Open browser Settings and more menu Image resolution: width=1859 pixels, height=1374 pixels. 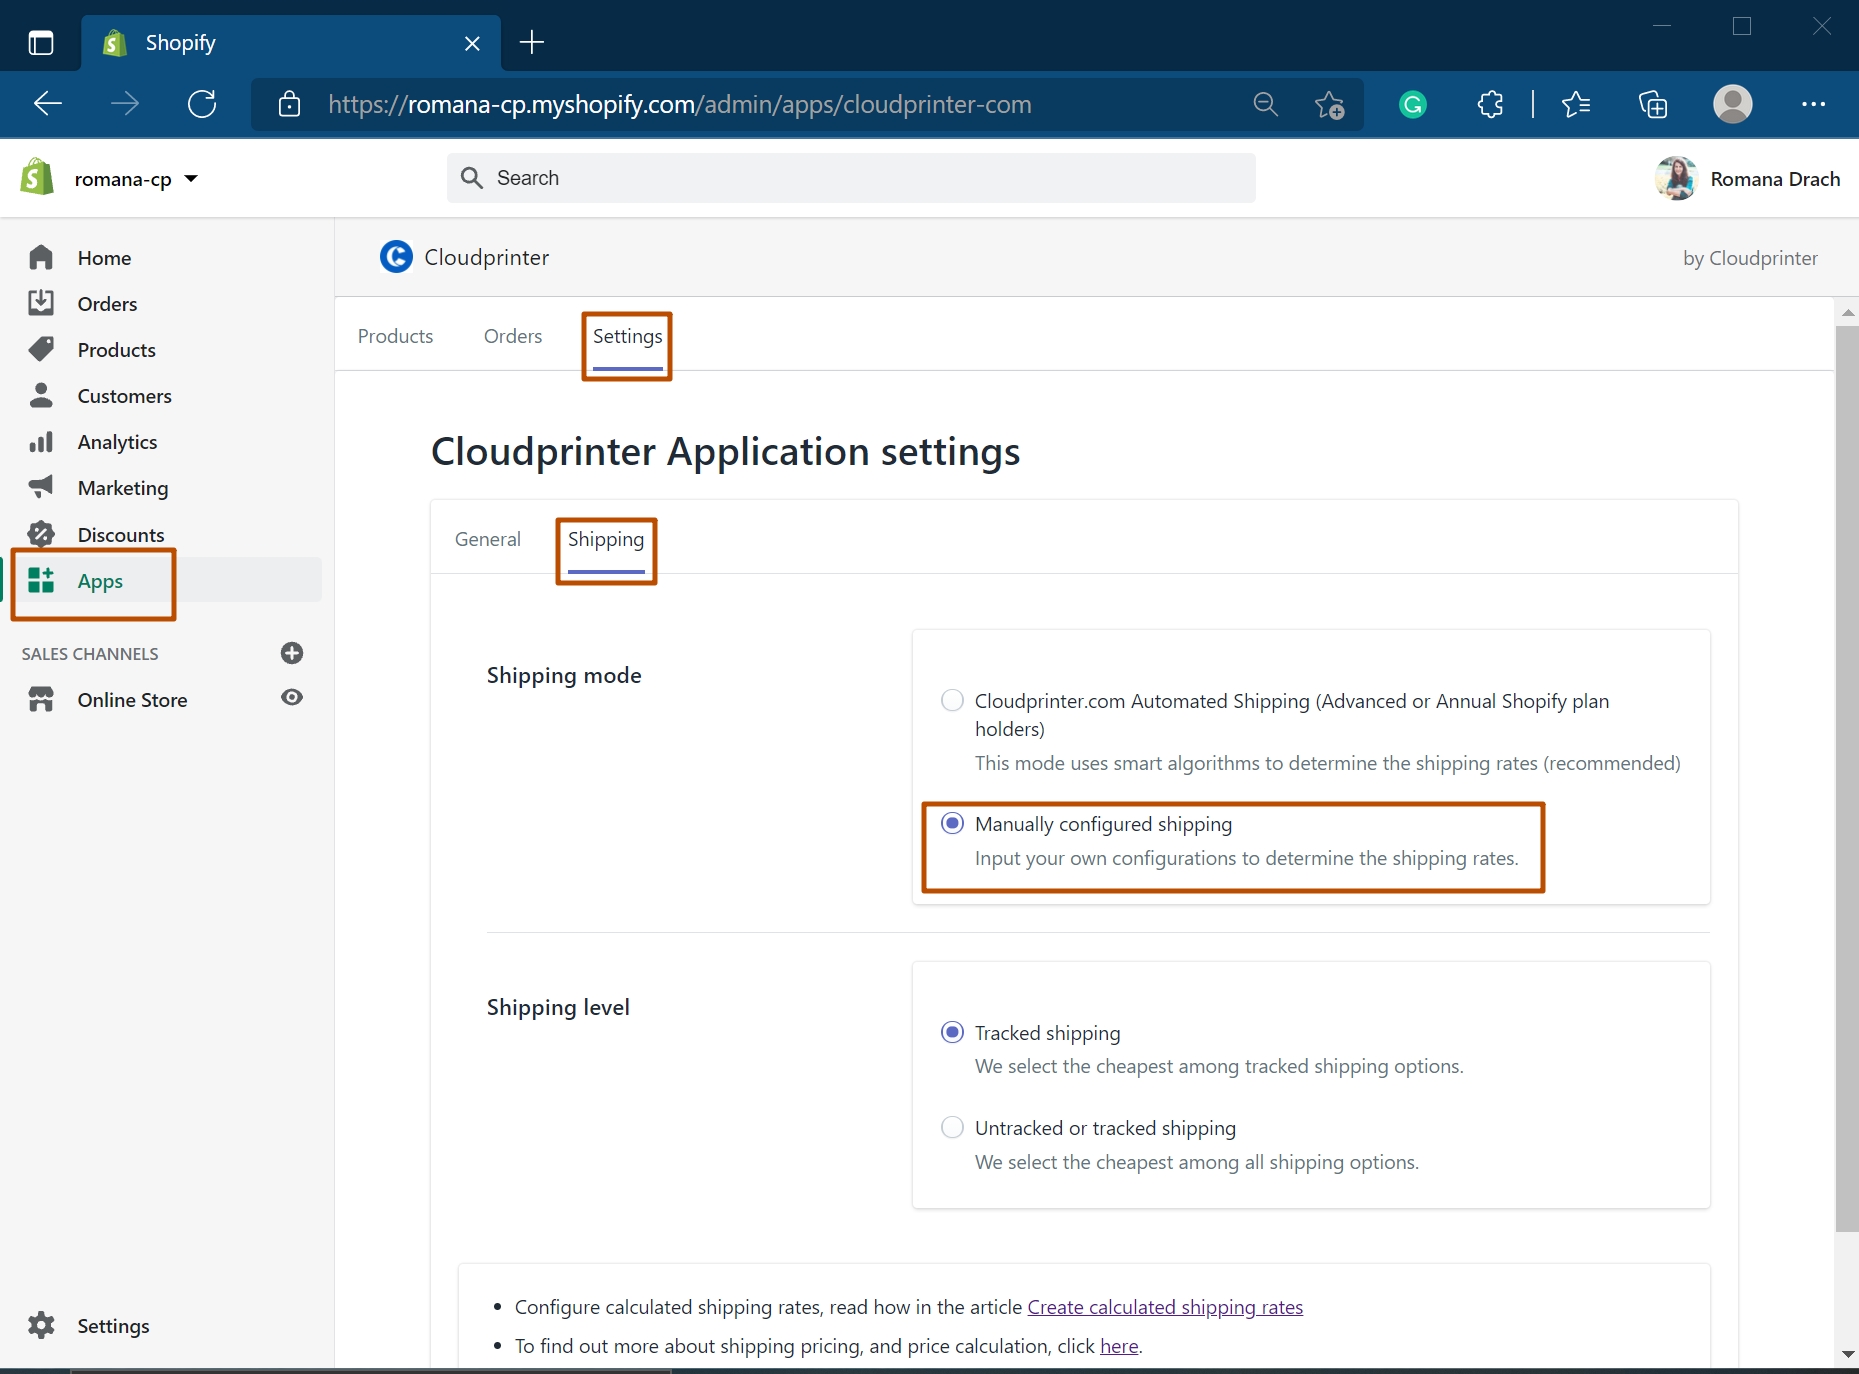(x=1813, y=104)
